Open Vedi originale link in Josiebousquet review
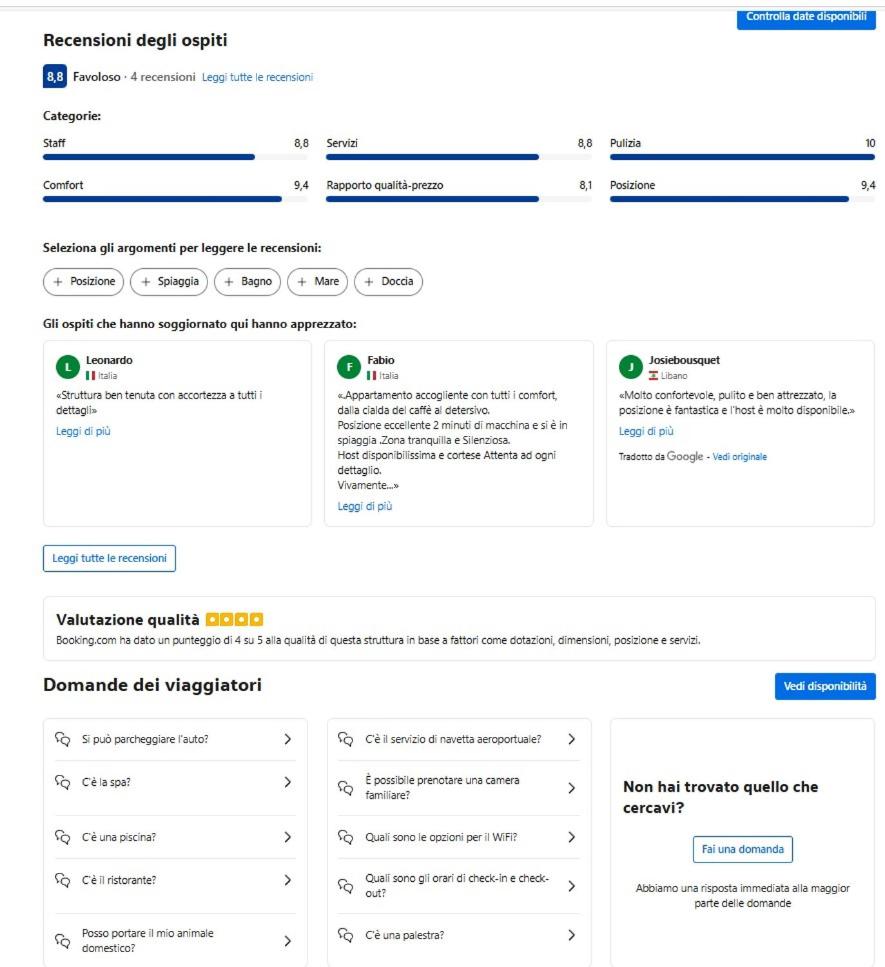This screenshot has width=885, height=967. click(739, 457)
